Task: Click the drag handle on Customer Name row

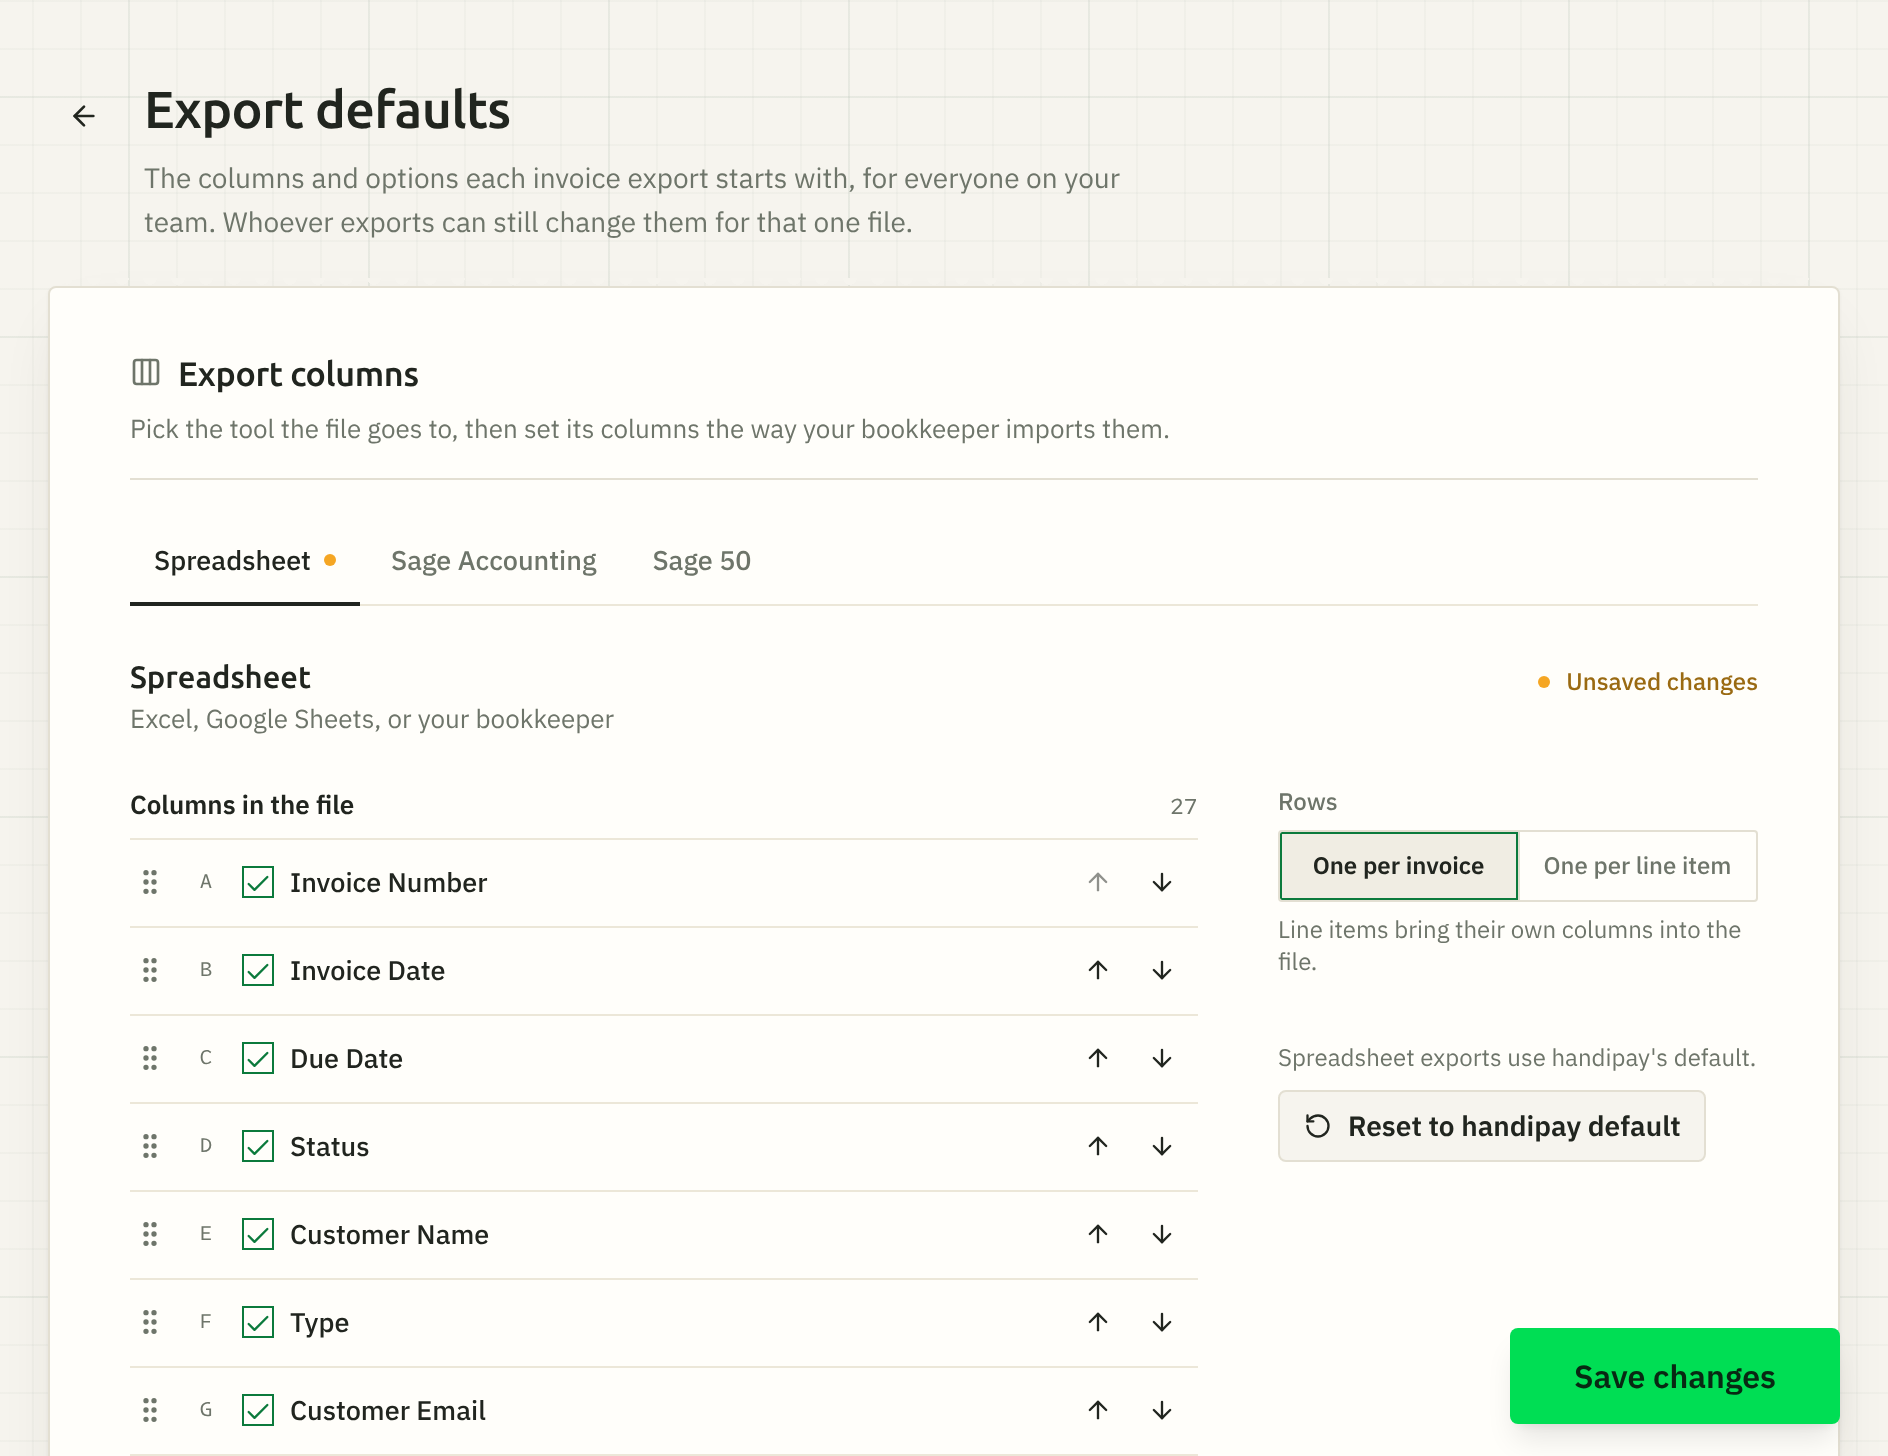Action: pos(150,1234)
